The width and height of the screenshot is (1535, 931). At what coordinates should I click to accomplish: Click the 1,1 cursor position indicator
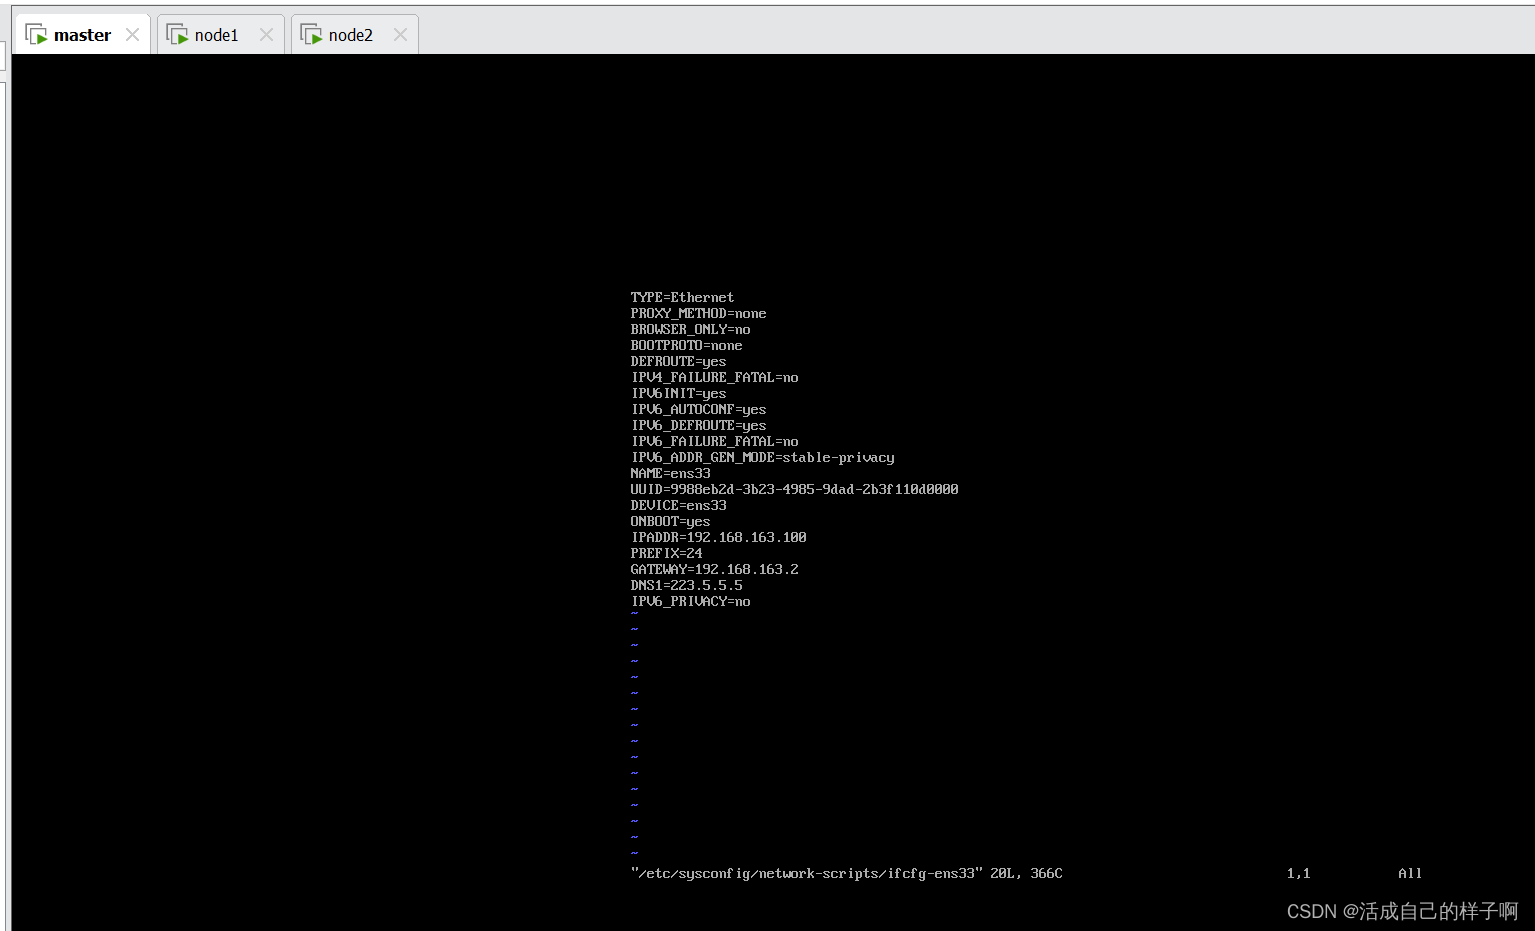(x=1298, y=873)
